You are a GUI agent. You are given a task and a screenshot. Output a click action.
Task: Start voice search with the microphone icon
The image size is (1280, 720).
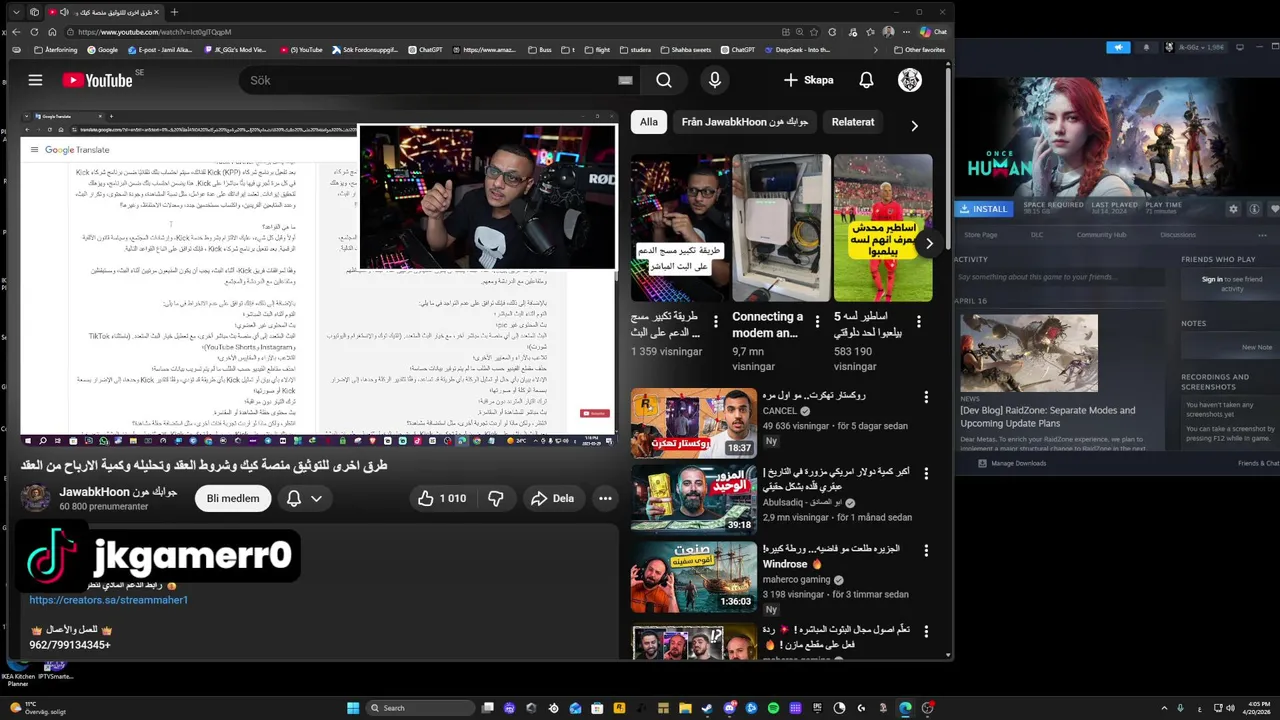pyautogui.click(x=714, y=80)
